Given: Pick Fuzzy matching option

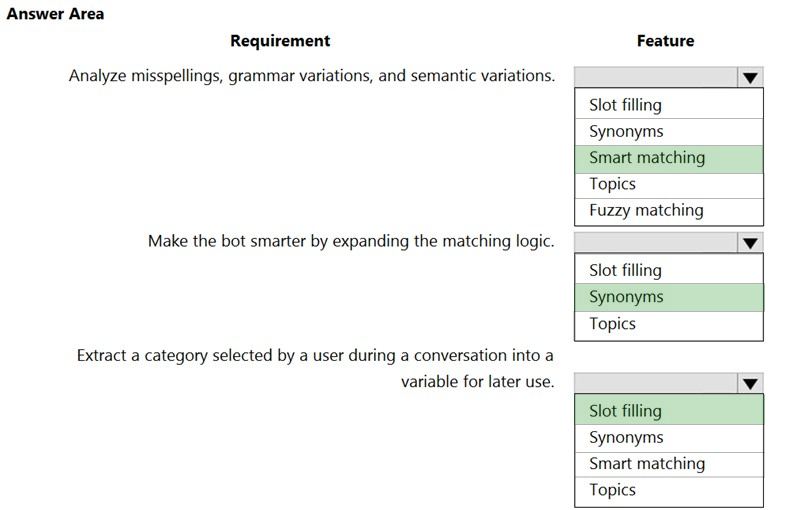Looking at the screenshot, I should [669, 212].
